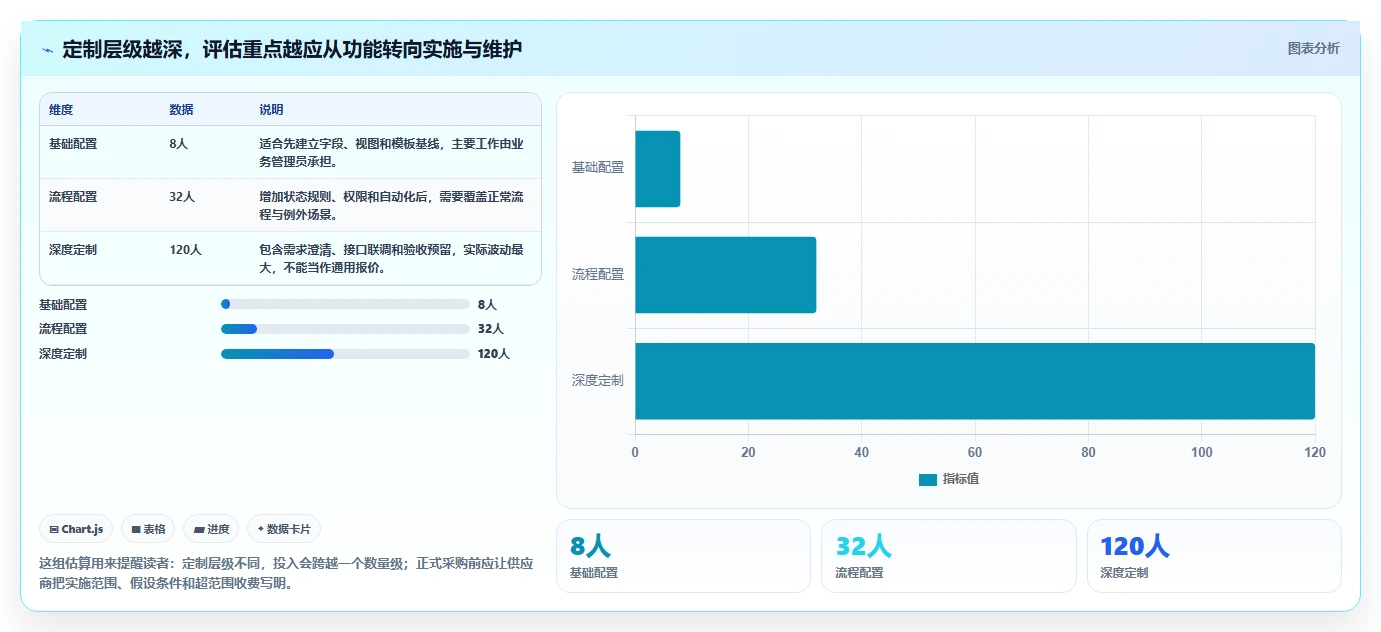Click the 120人 value beside progress bar
This screenshot has height=632, width=1381.
coord(493,354)
